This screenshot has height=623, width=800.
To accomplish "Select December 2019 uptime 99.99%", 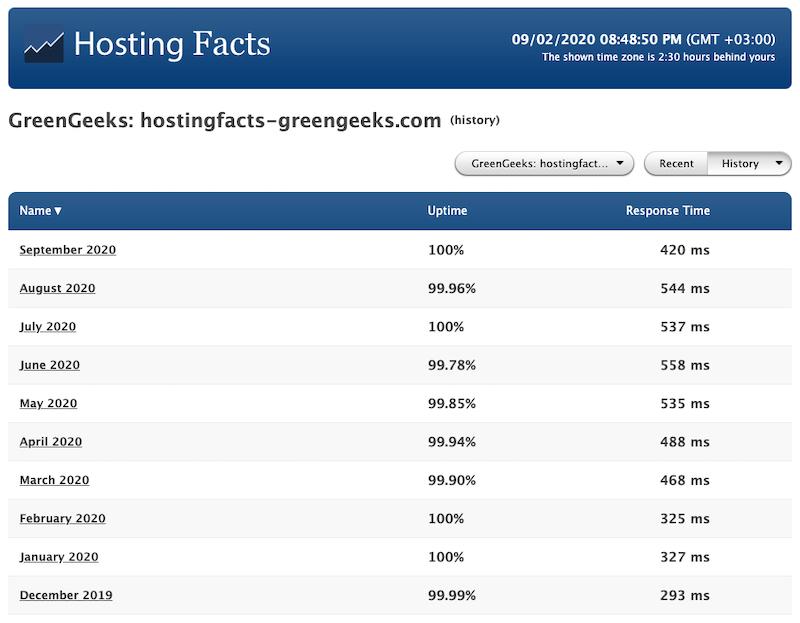I will coord(452,595).
